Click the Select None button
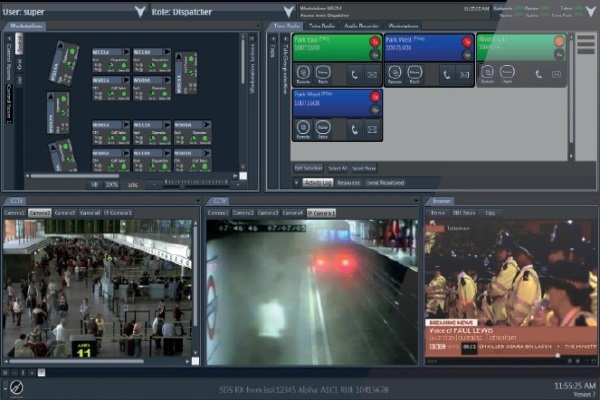Viewport: 600px width, 400px height. 364,168
